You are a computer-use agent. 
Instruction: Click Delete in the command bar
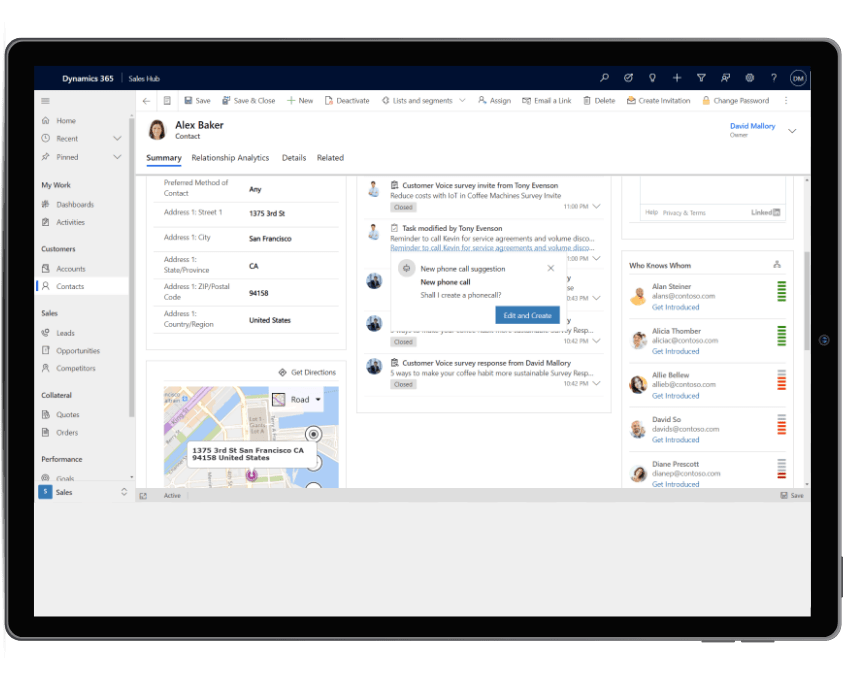599,101
